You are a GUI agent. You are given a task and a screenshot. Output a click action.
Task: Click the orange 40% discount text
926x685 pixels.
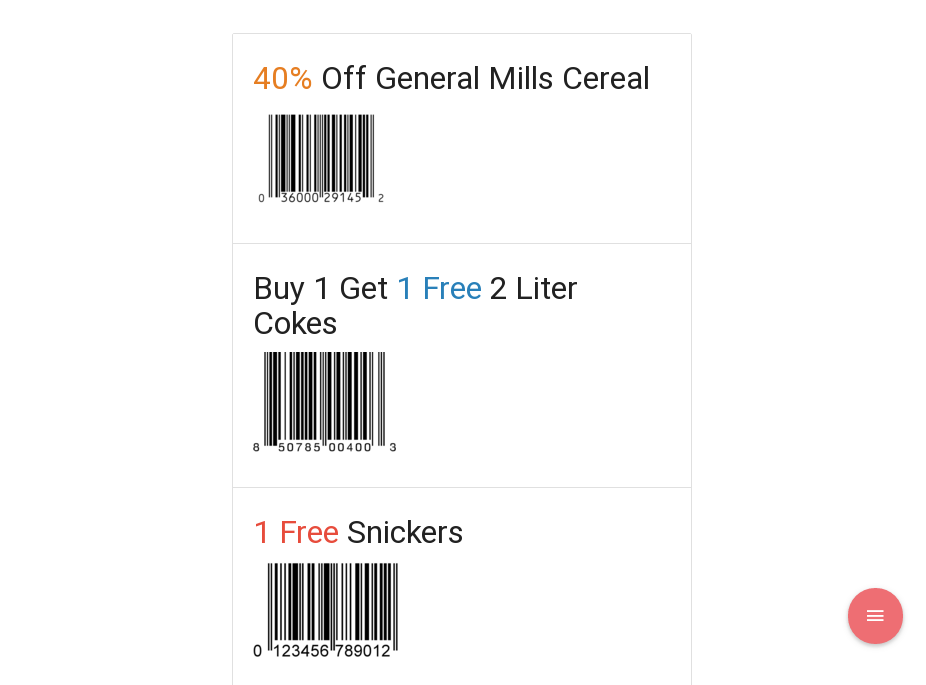point(283,78)
